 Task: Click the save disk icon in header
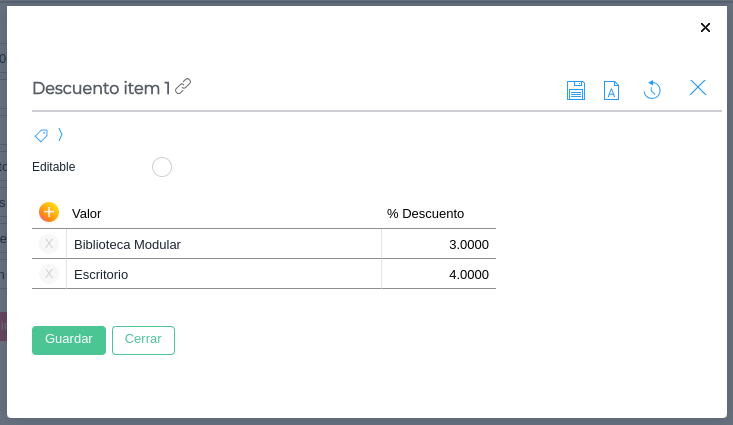(x=575, y=90)
